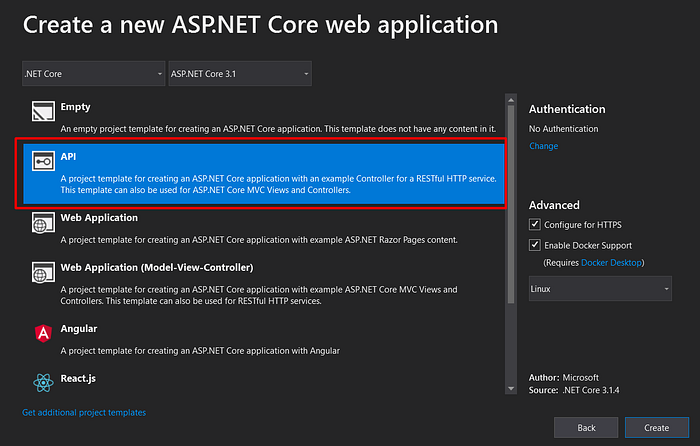This screenshot has height=446, width=700.
Task: Click the API template icon
Action: 43,161
